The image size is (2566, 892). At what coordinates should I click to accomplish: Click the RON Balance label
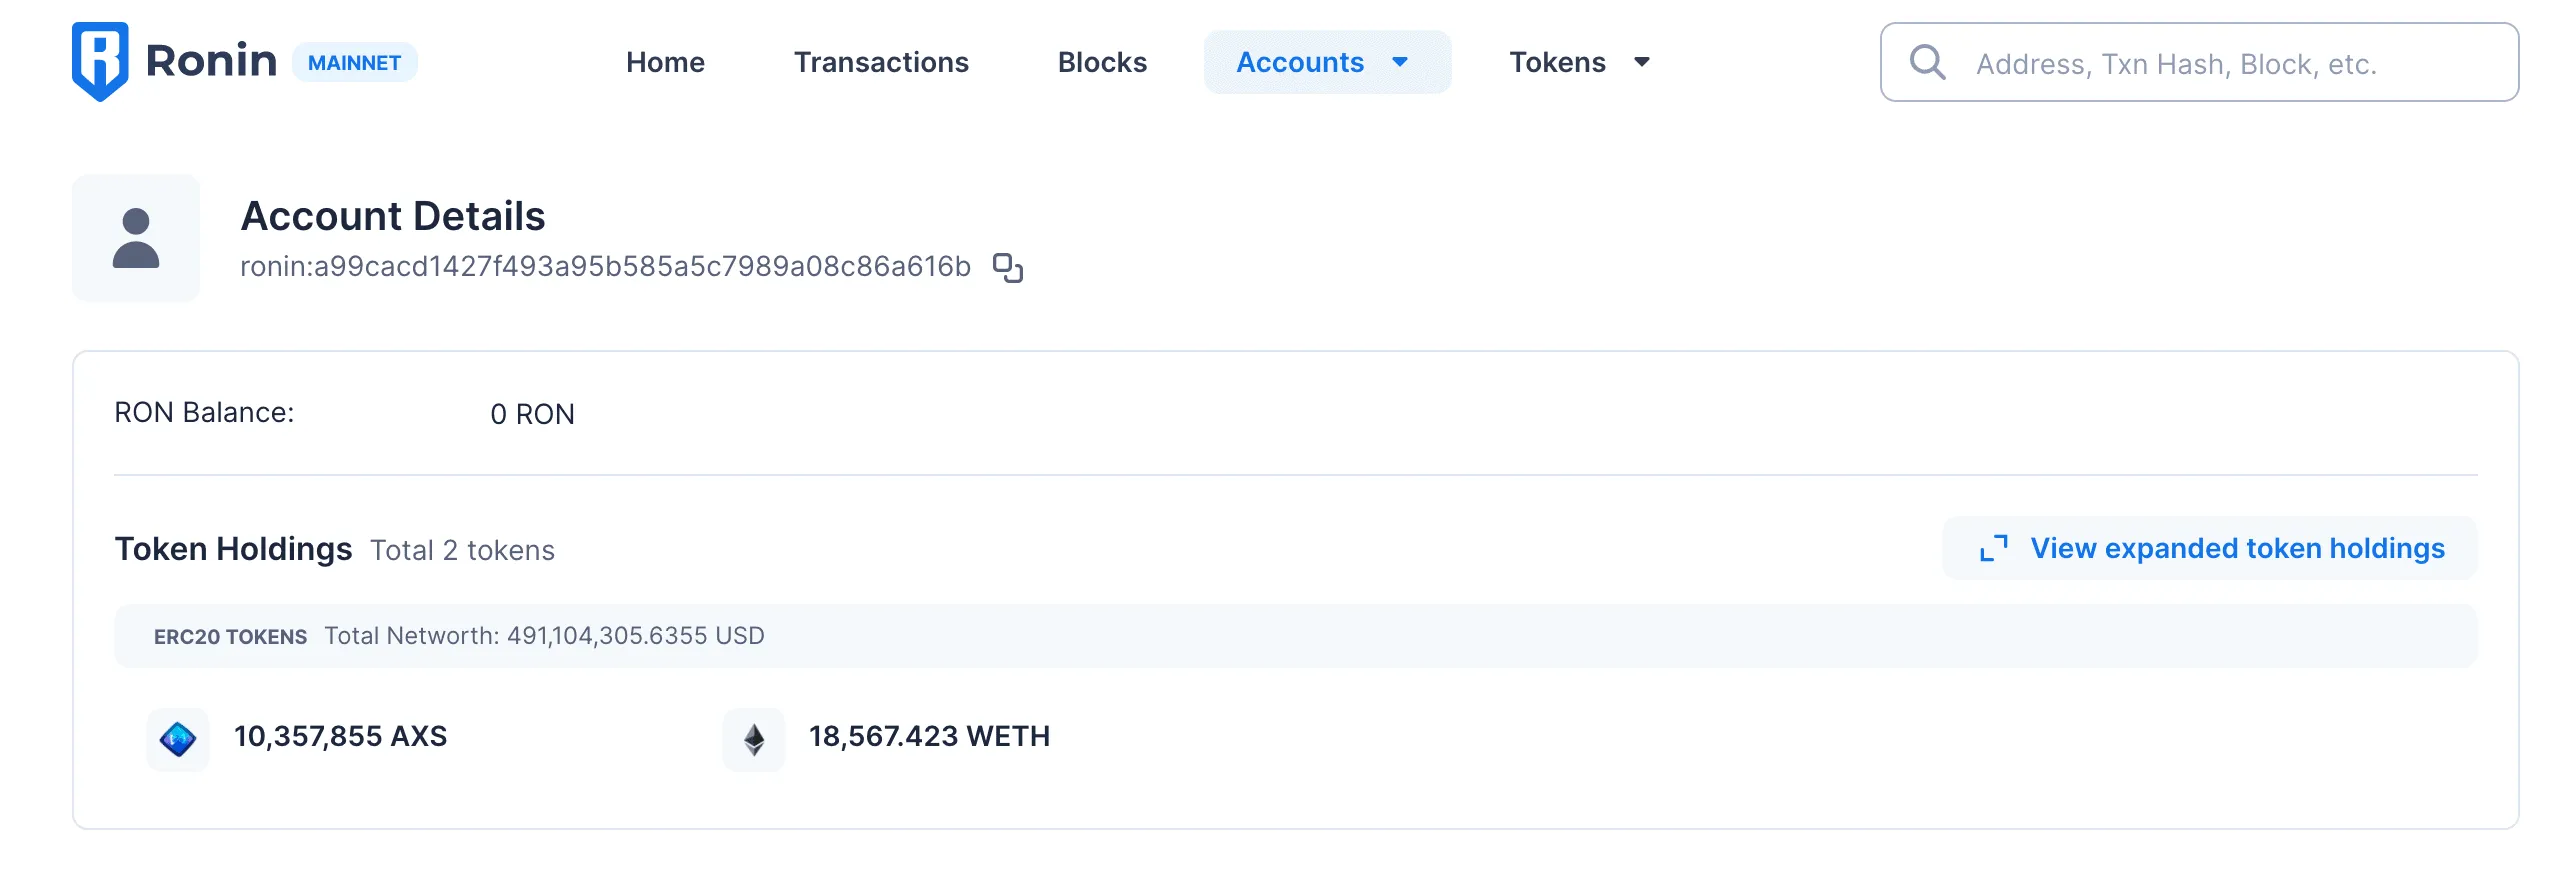(204, 413)
